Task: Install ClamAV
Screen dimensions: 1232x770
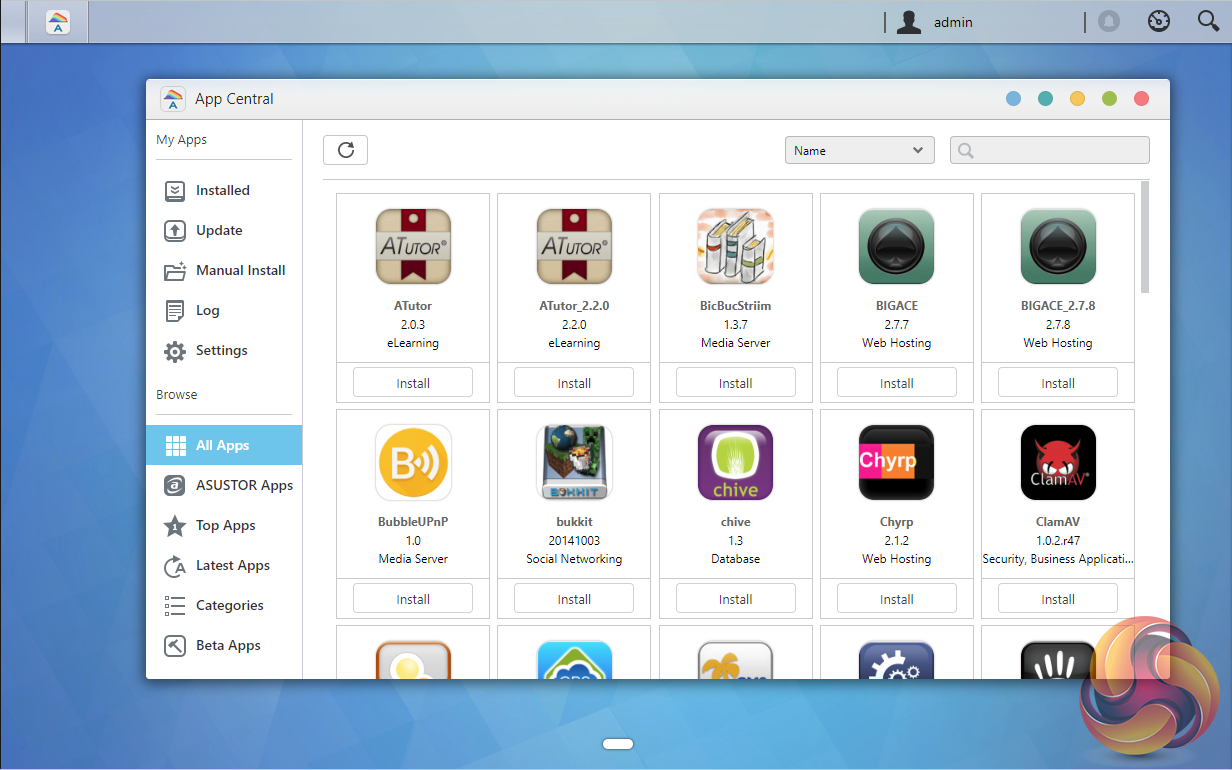Action: pyautogui.click(x=1058, y=599)
